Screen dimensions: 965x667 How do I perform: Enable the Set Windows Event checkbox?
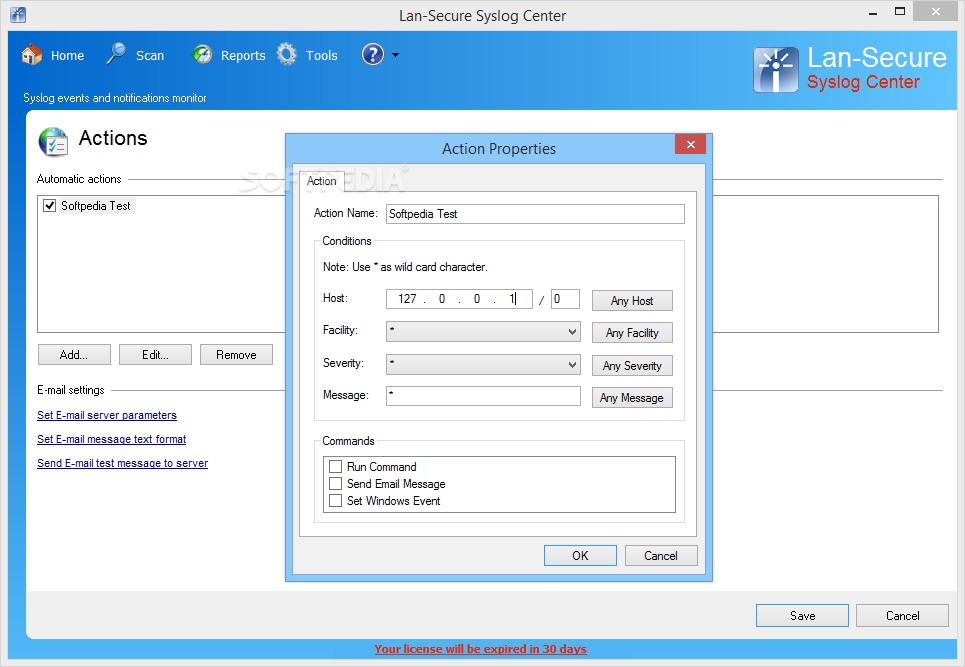(x=335, y=501)
